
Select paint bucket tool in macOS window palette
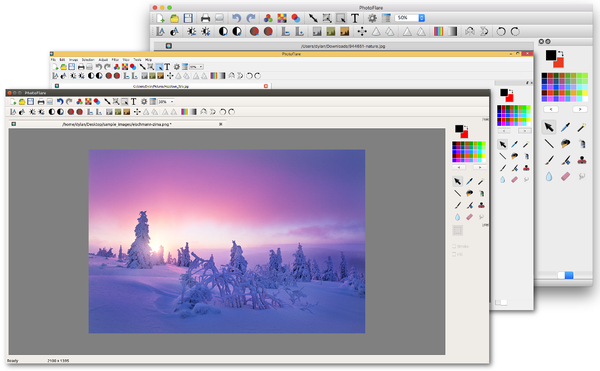click(x=565, y=144)
